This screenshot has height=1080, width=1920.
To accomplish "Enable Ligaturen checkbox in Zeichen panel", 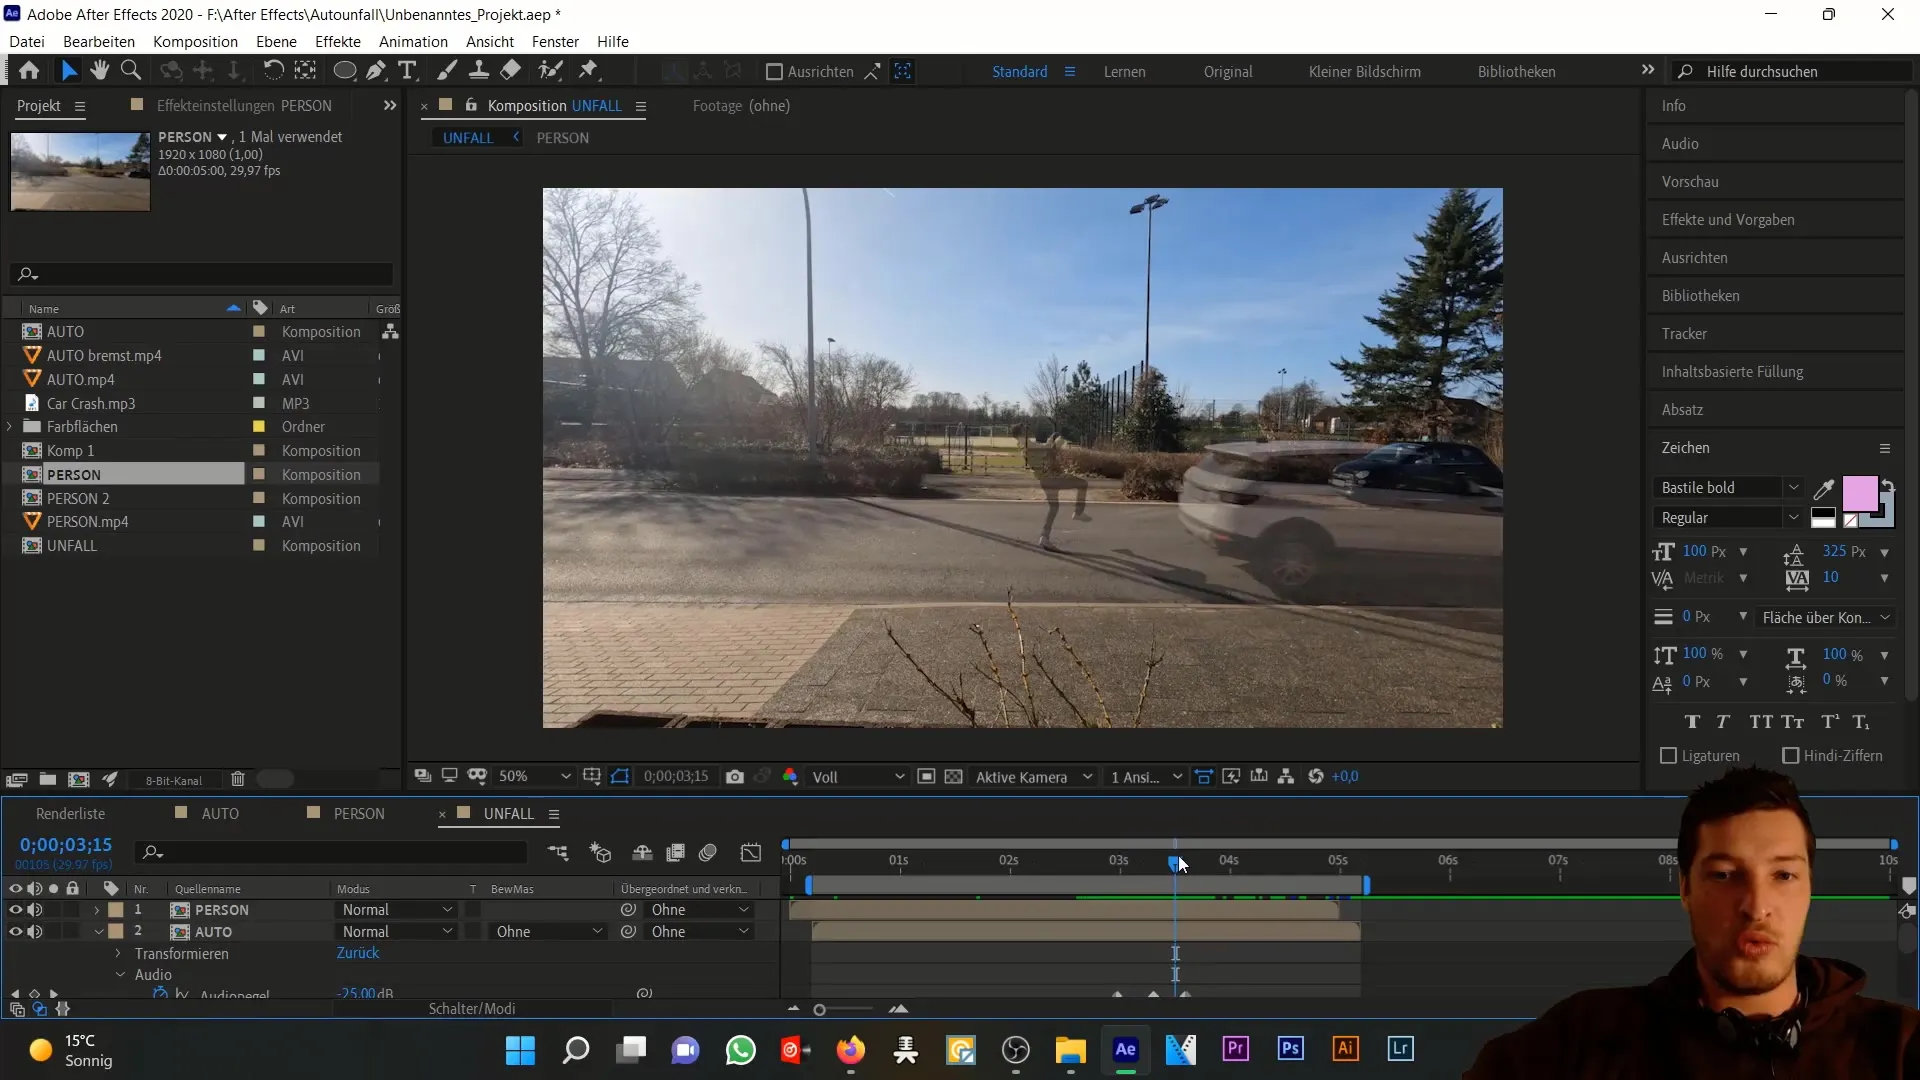I will pos(1668,756).
